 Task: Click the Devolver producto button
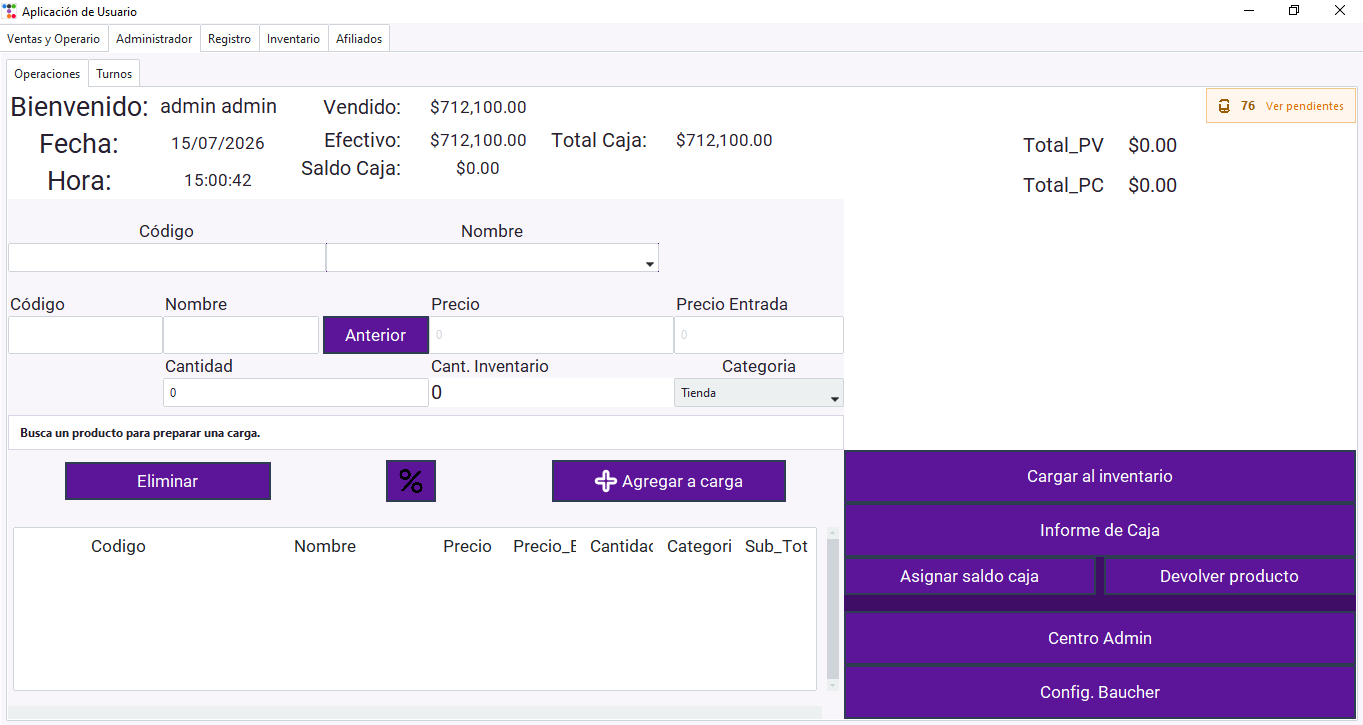click(x=1229, y=577)
